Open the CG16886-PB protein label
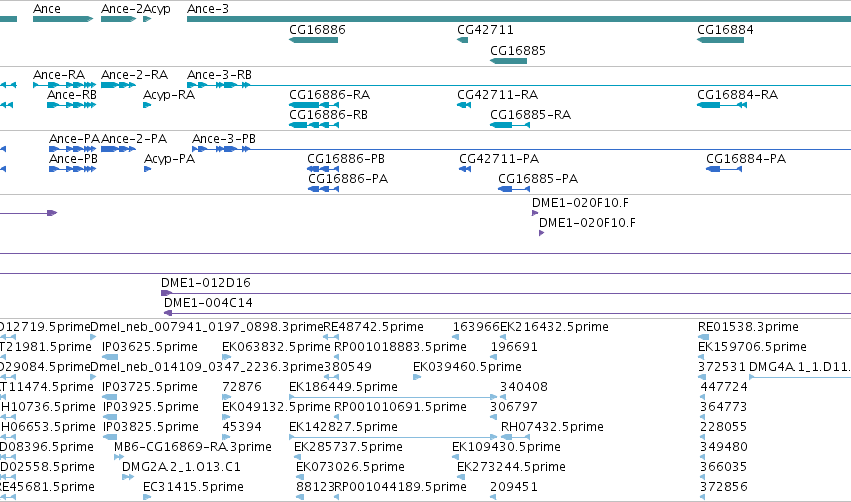Screen dimensions: 851x502 click(346, 159)
